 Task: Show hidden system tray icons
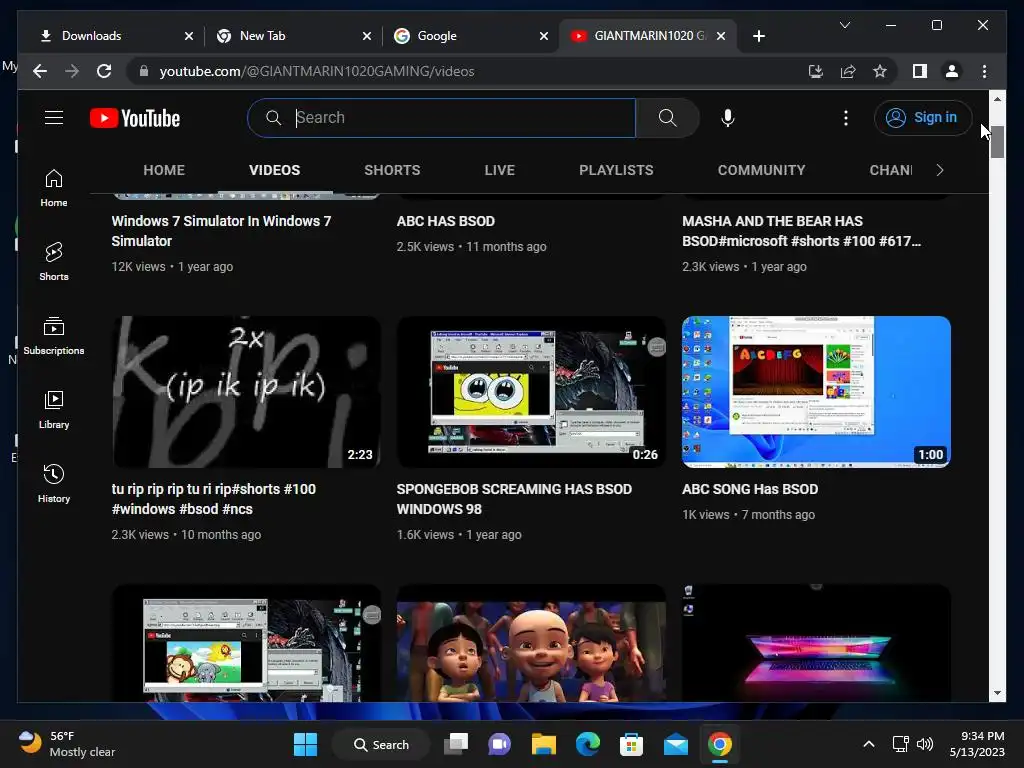[x=869, y=744]
